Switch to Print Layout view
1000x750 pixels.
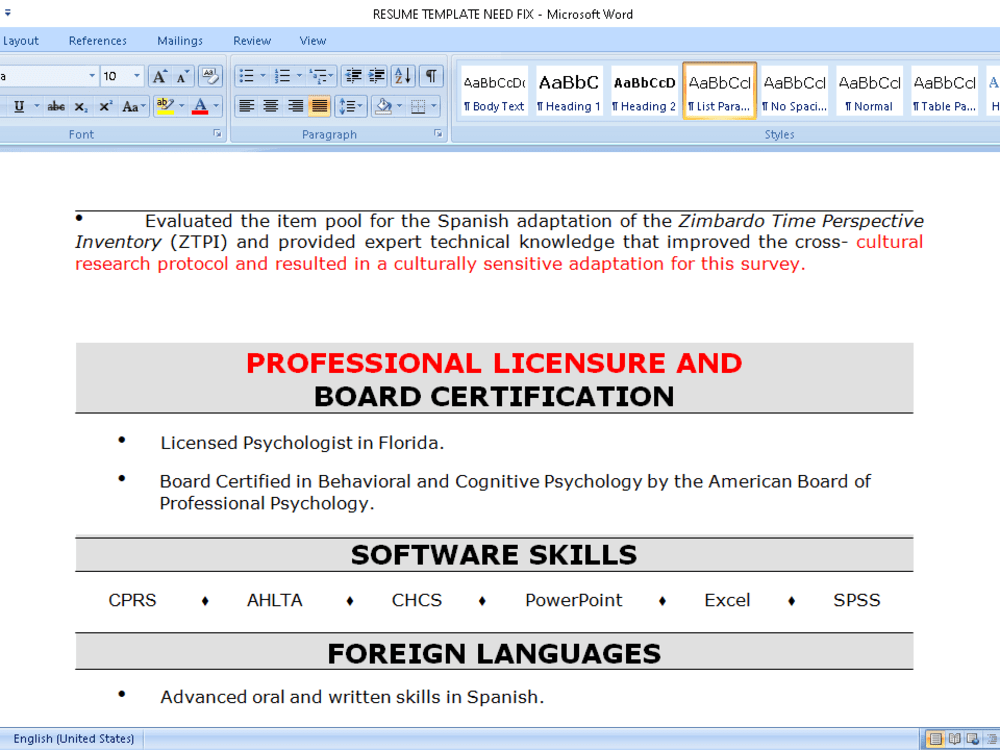click(936, 739)
